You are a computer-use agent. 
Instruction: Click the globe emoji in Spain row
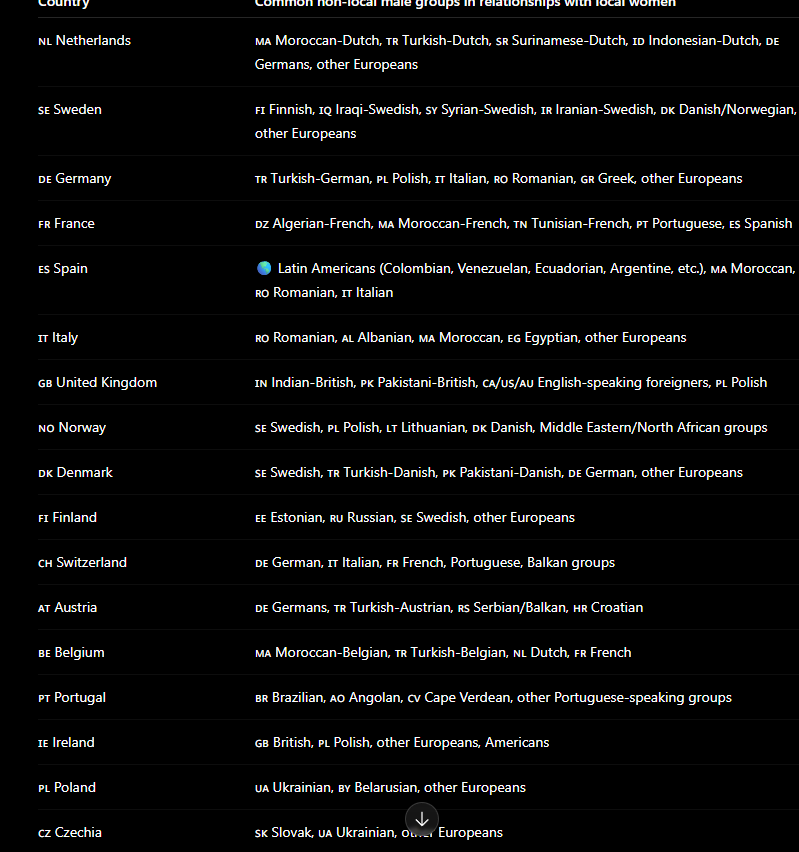[x=264, y=268]
